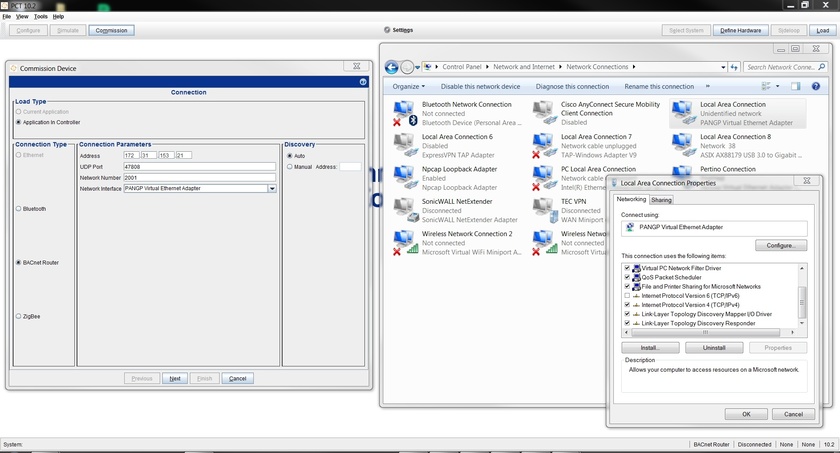Click the Back arrow in Network Connections
This screenshot has width=840, height=453.
(392, 67)
